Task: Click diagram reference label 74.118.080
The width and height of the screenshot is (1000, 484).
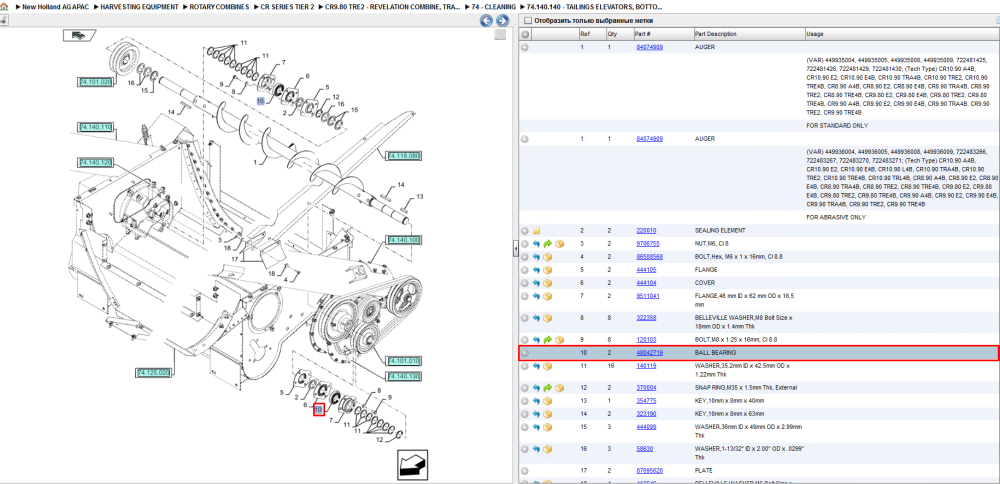Action: click(x=403, y=156)
